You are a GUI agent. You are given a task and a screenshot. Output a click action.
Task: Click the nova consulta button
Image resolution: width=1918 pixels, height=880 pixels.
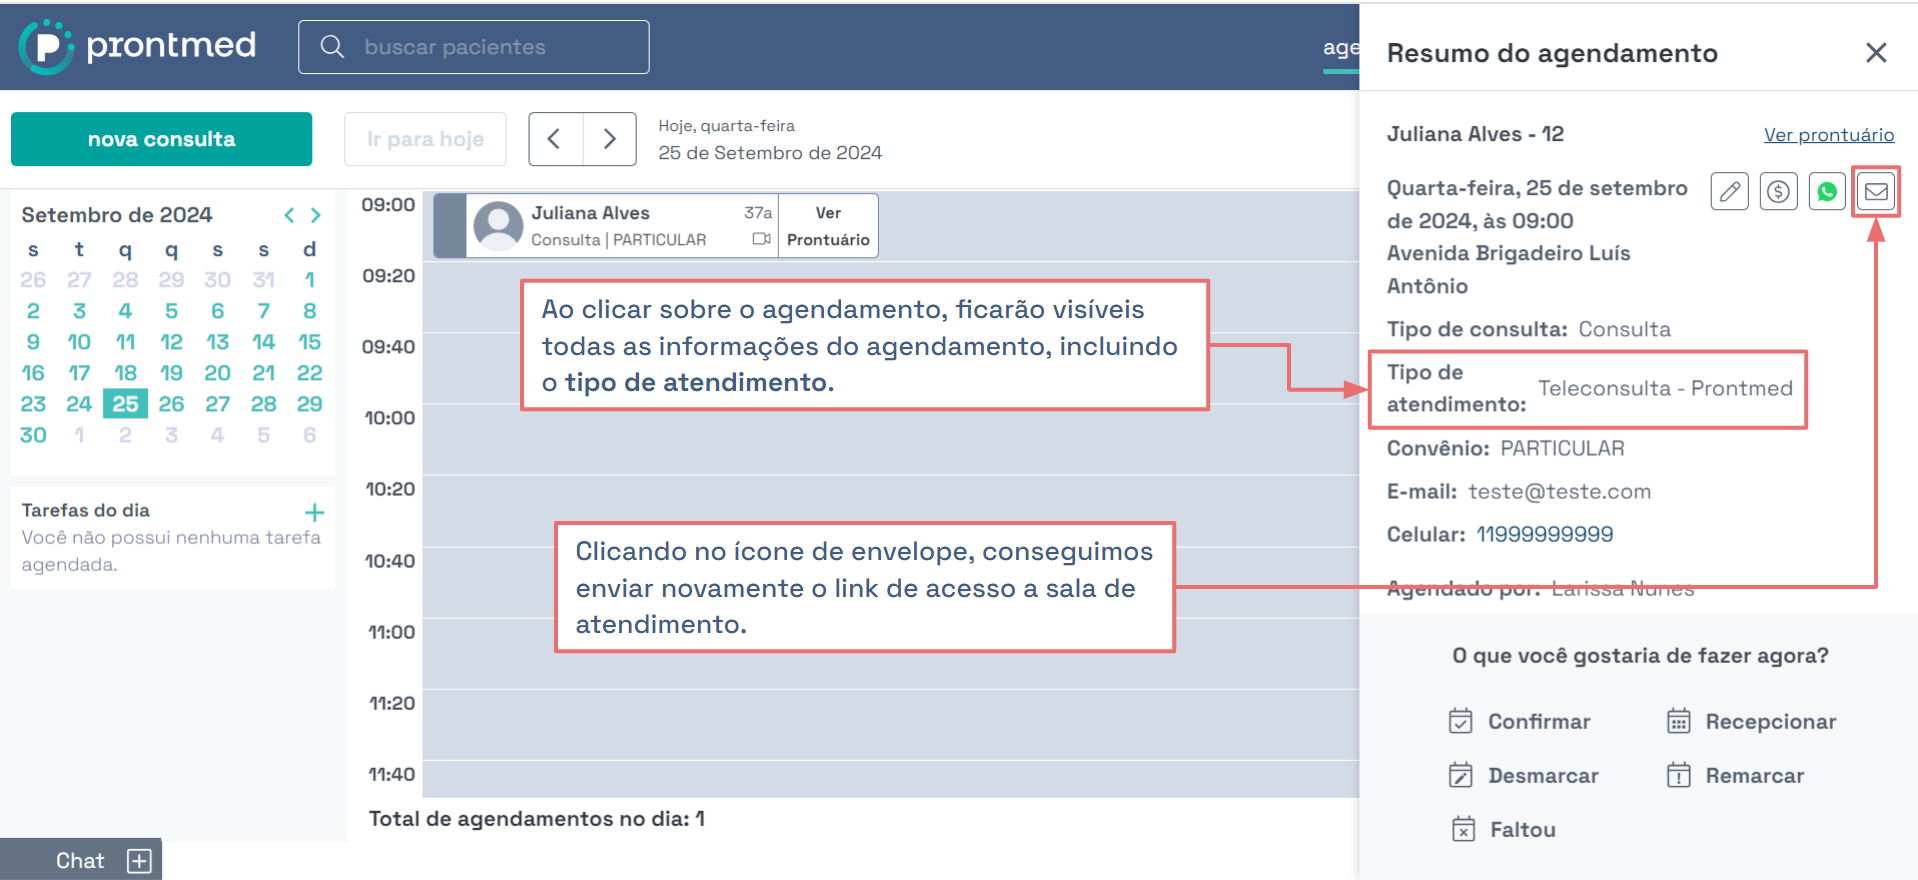(161, 139)
